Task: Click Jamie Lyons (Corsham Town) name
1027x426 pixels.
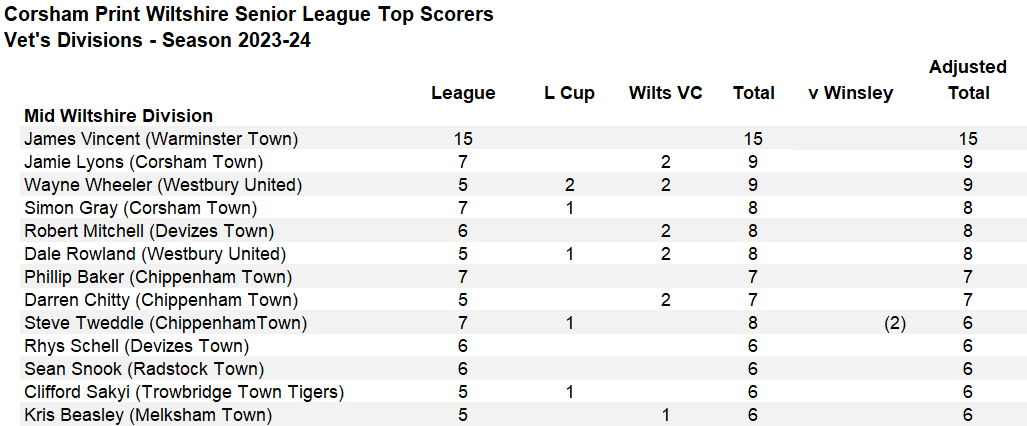Action: coord(143,162)
